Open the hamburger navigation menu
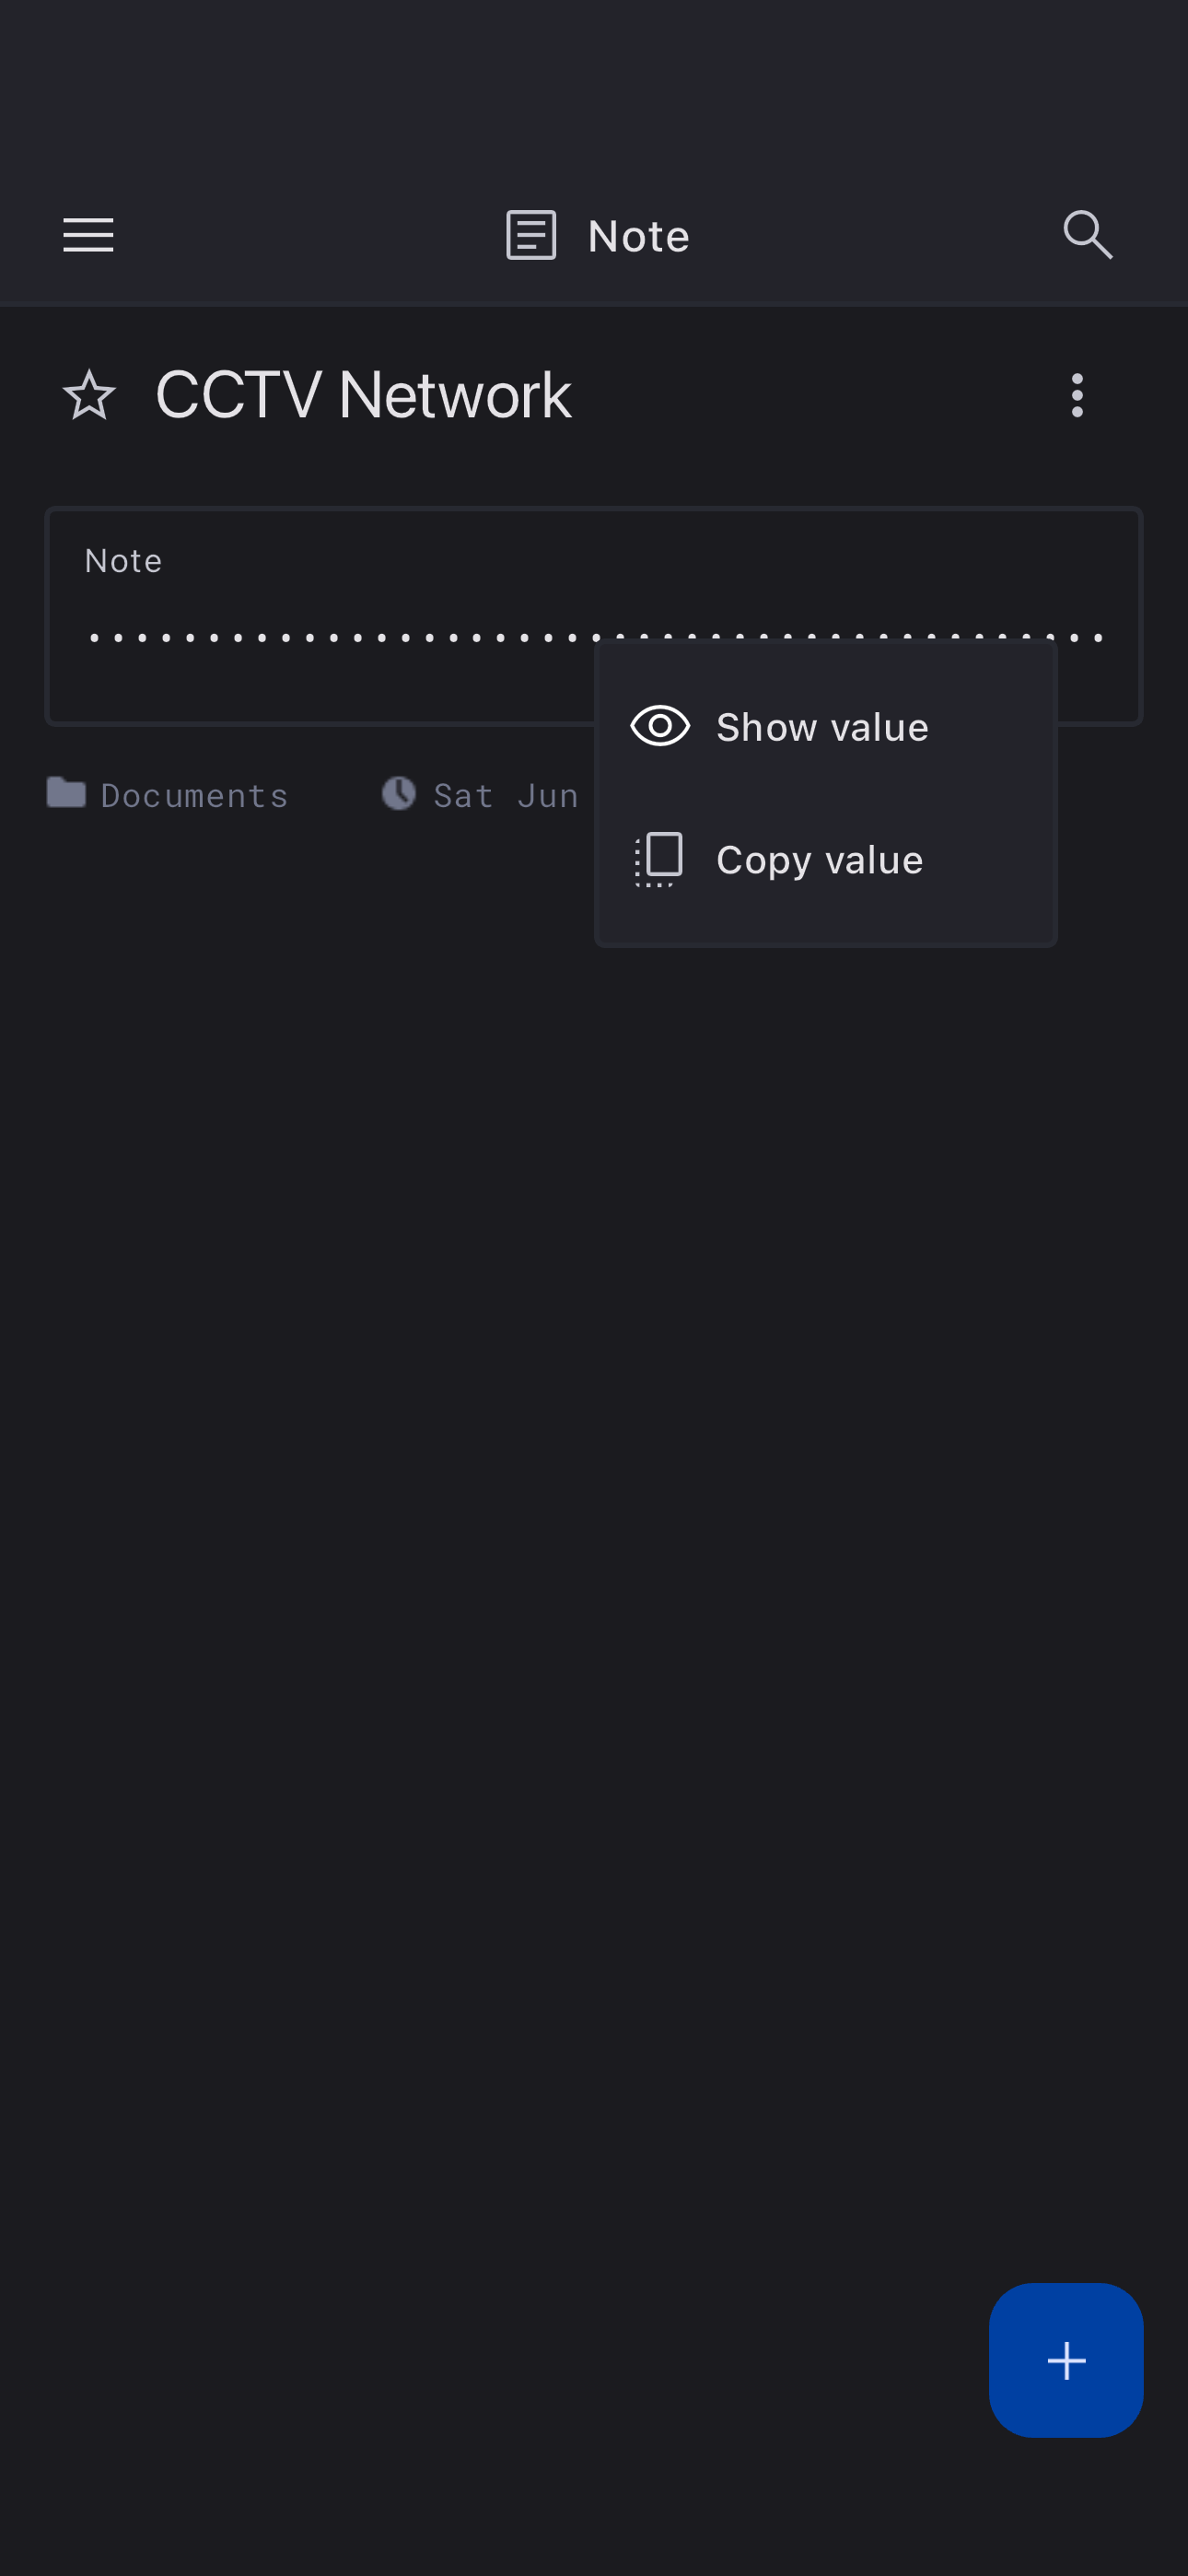 88,235
